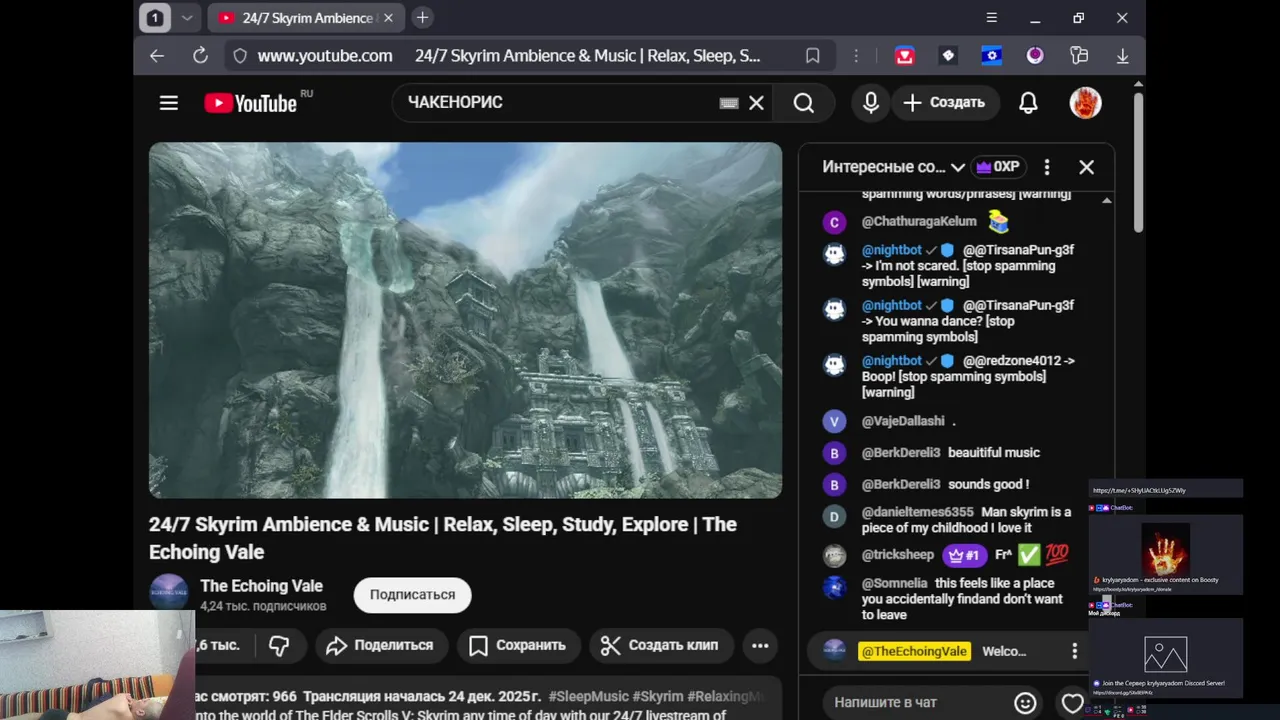Click the Создать button
This screenshot has height=720, width=1280.
[944, 103]
